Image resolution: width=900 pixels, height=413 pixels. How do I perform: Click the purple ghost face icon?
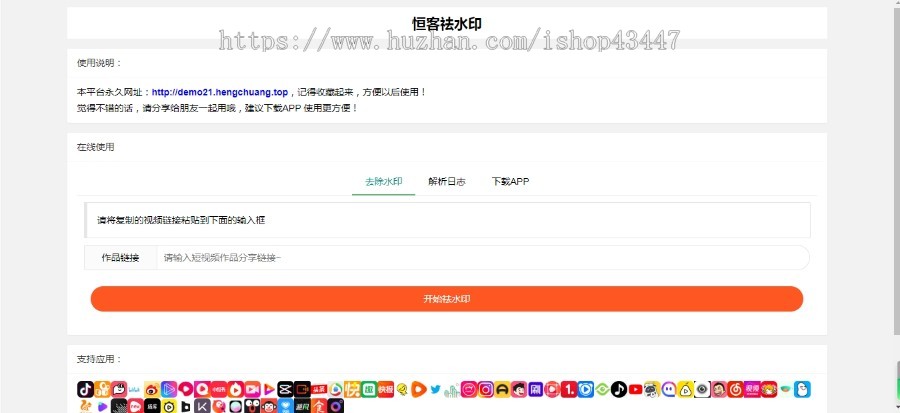[669, 389]
